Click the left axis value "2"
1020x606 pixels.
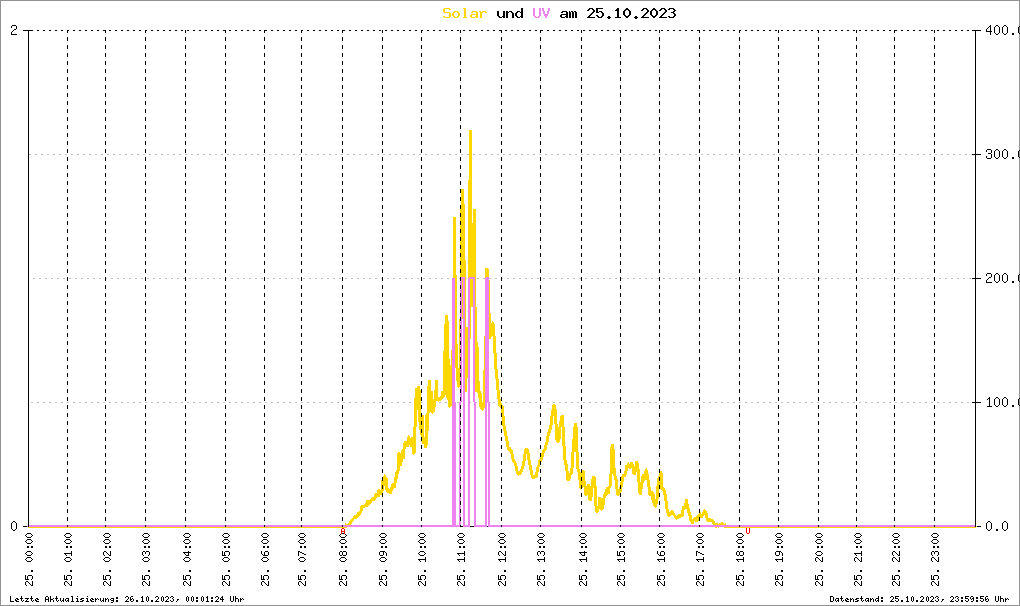pos(14,31)
